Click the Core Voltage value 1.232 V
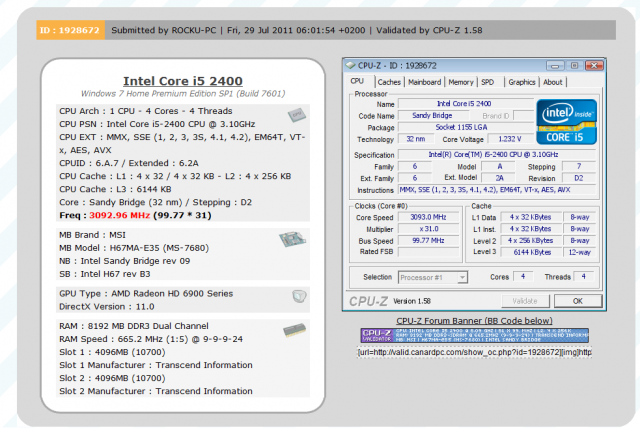Viewport: 640px width, 428px height. point(510,139)
